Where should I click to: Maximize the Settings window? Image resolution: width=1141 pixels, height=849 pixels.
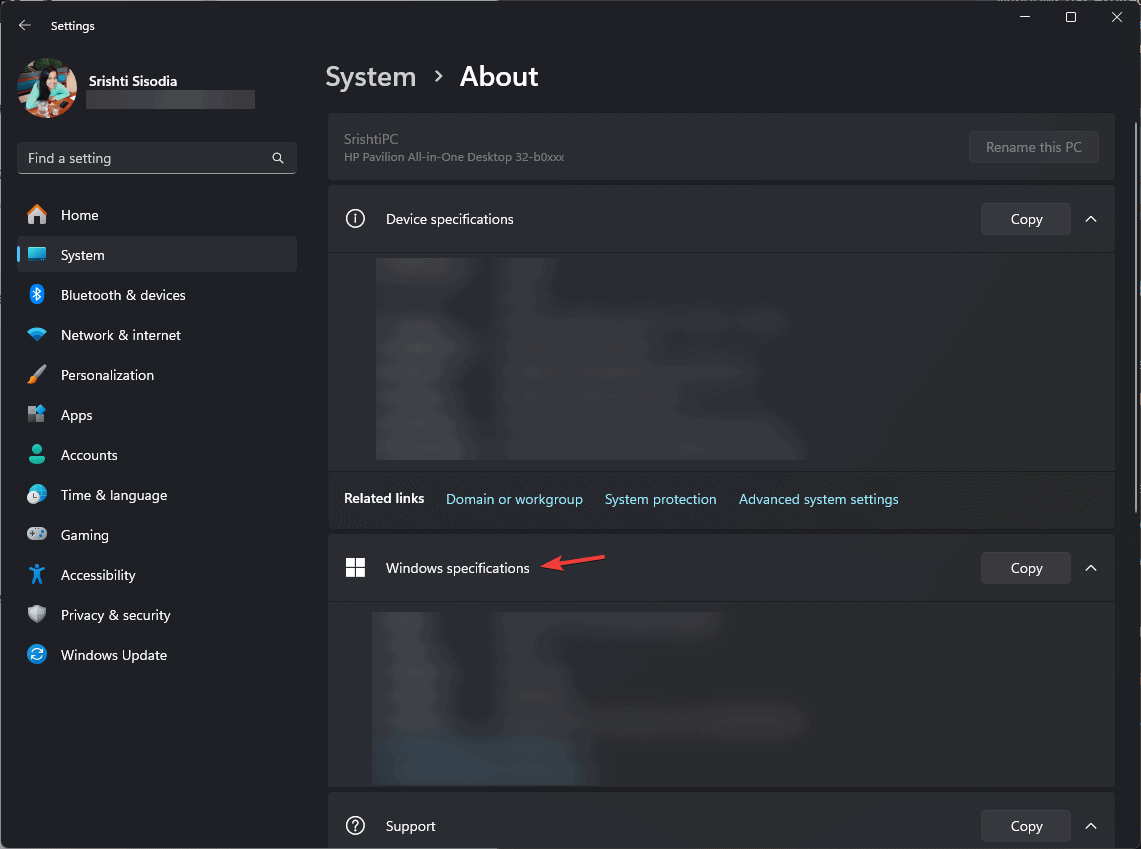[1070, 17]
